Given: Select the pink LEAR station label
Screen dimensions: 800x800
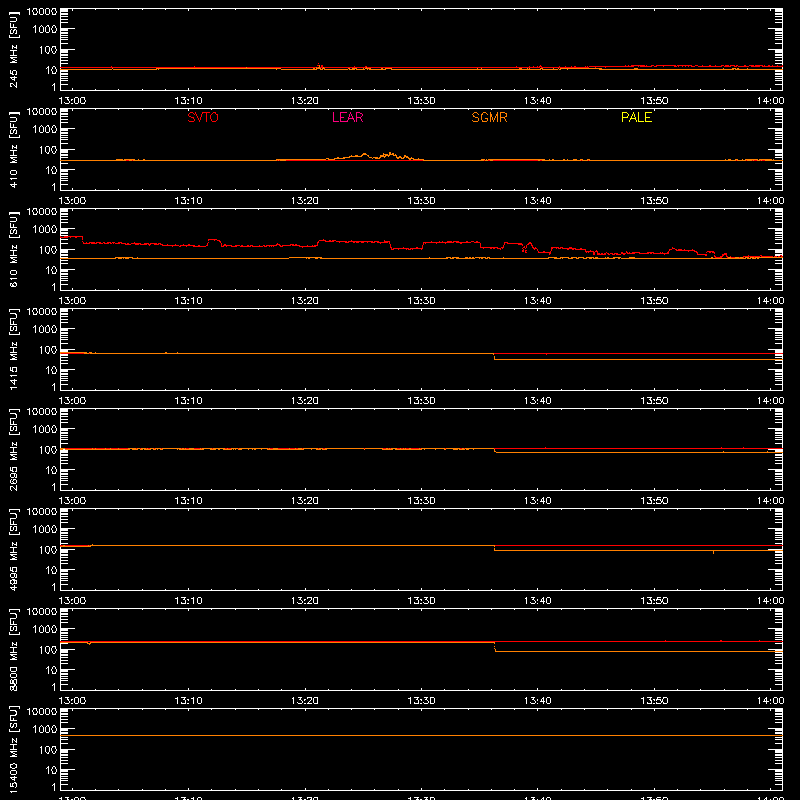Looking at the screenshot, I should pos(347,117).
